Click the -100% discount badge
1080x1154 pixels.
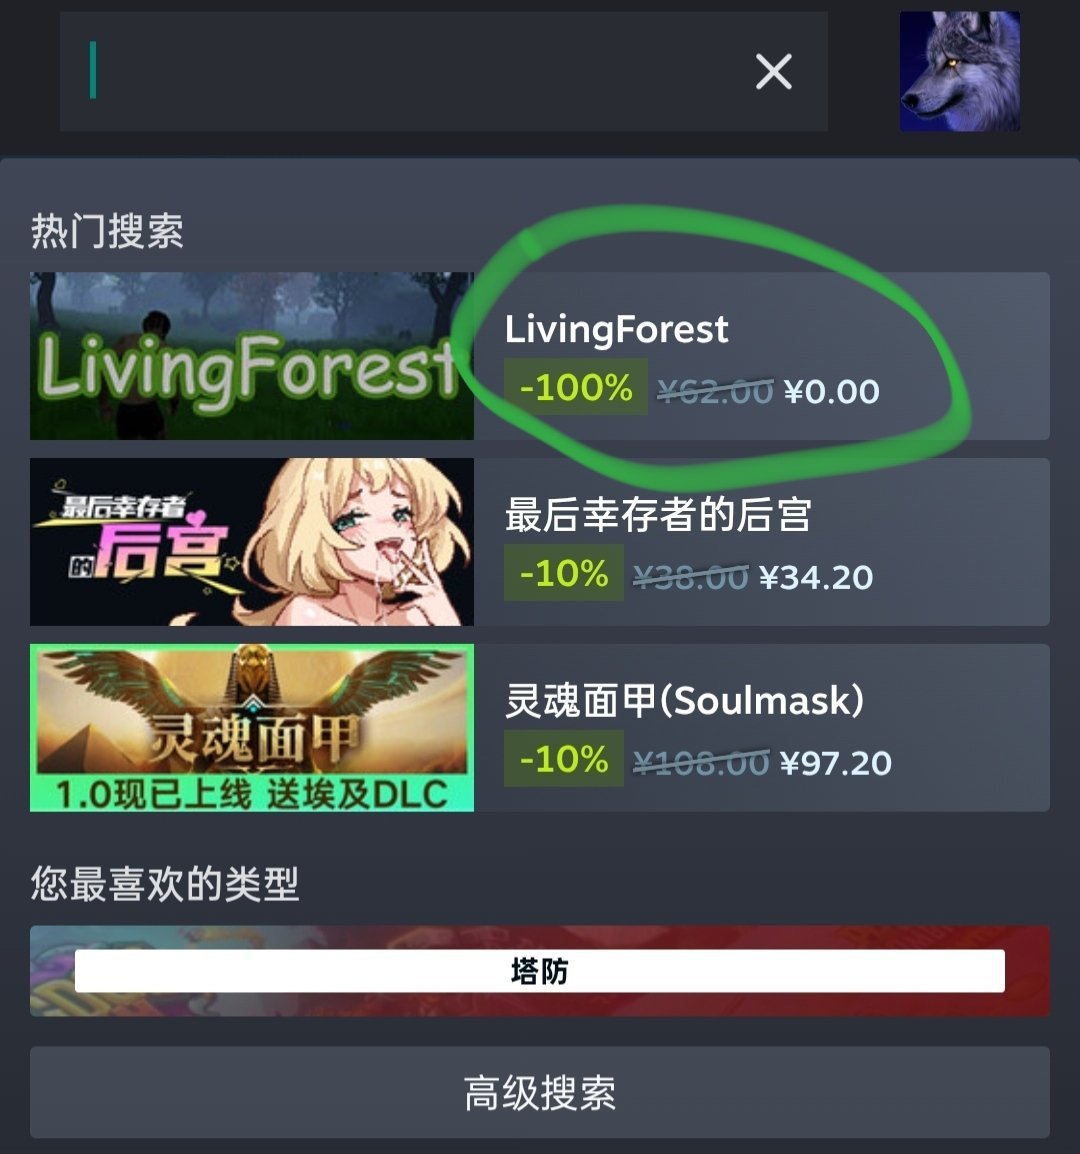(x=576, y=387)
